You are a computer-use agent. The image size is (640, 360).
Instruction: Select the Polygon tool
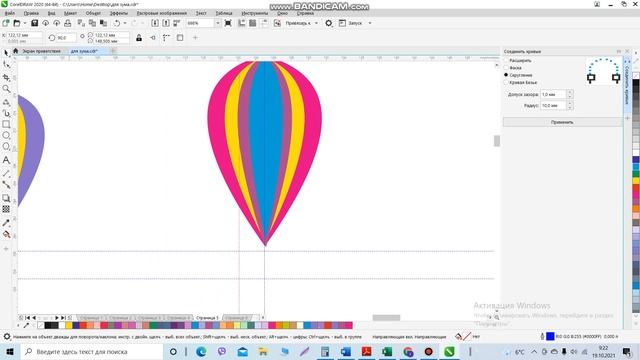pyautogui.click(x=6, y=147)
